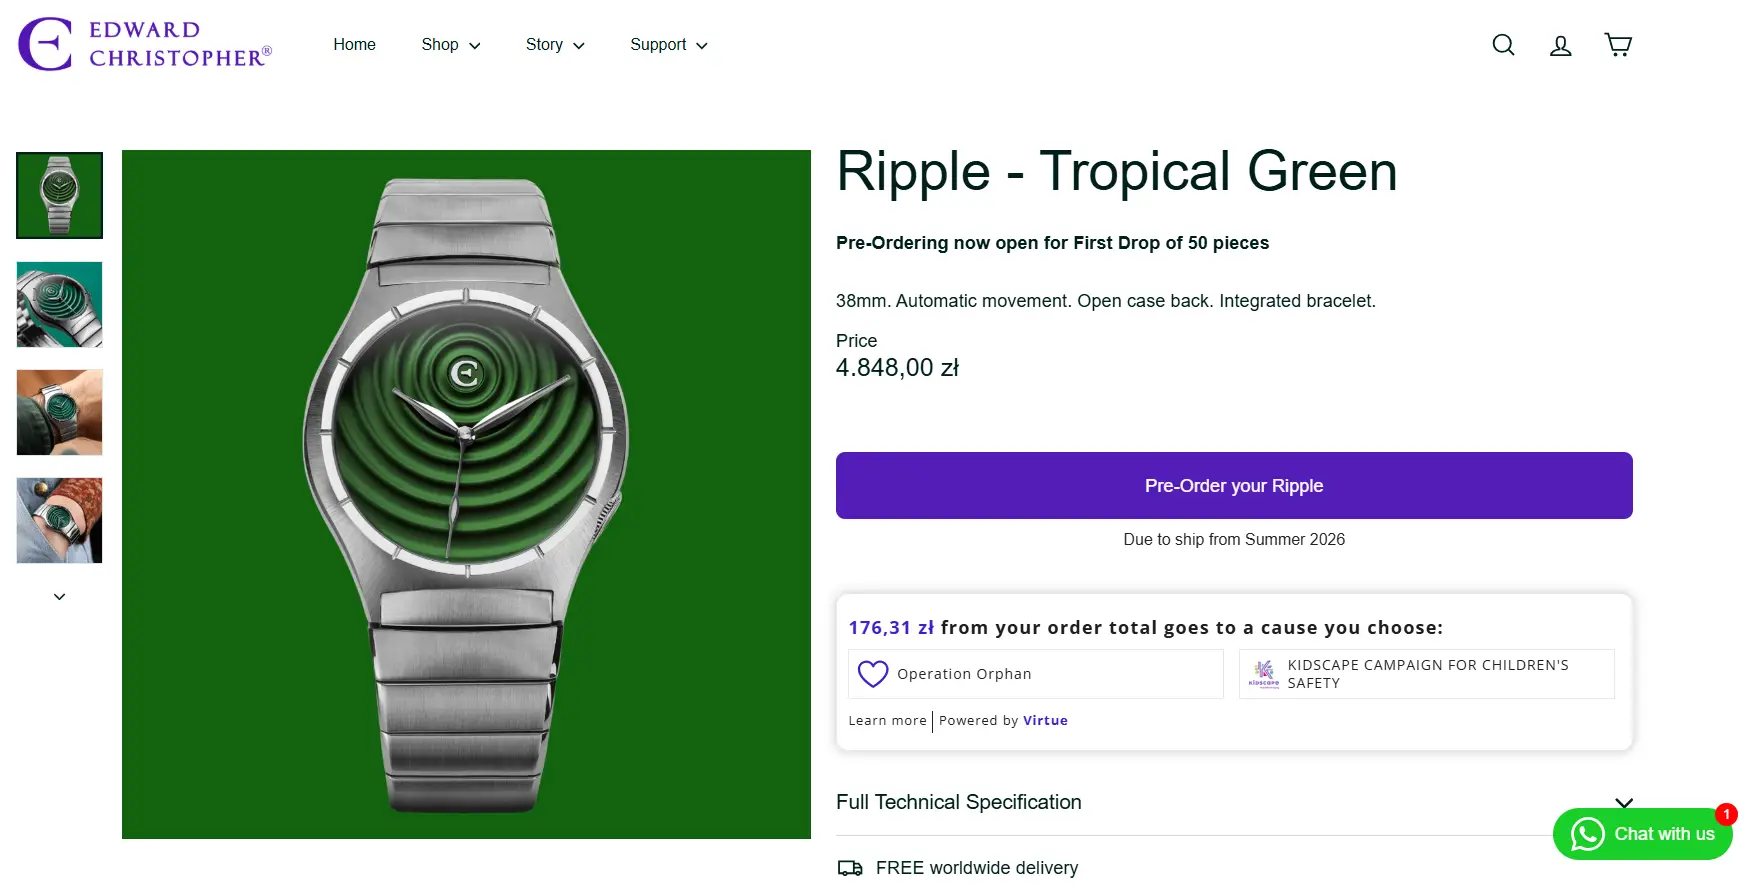Open the Support dropdown menu
This screenshot has width=1748, height=893.
tap(668, 45)
